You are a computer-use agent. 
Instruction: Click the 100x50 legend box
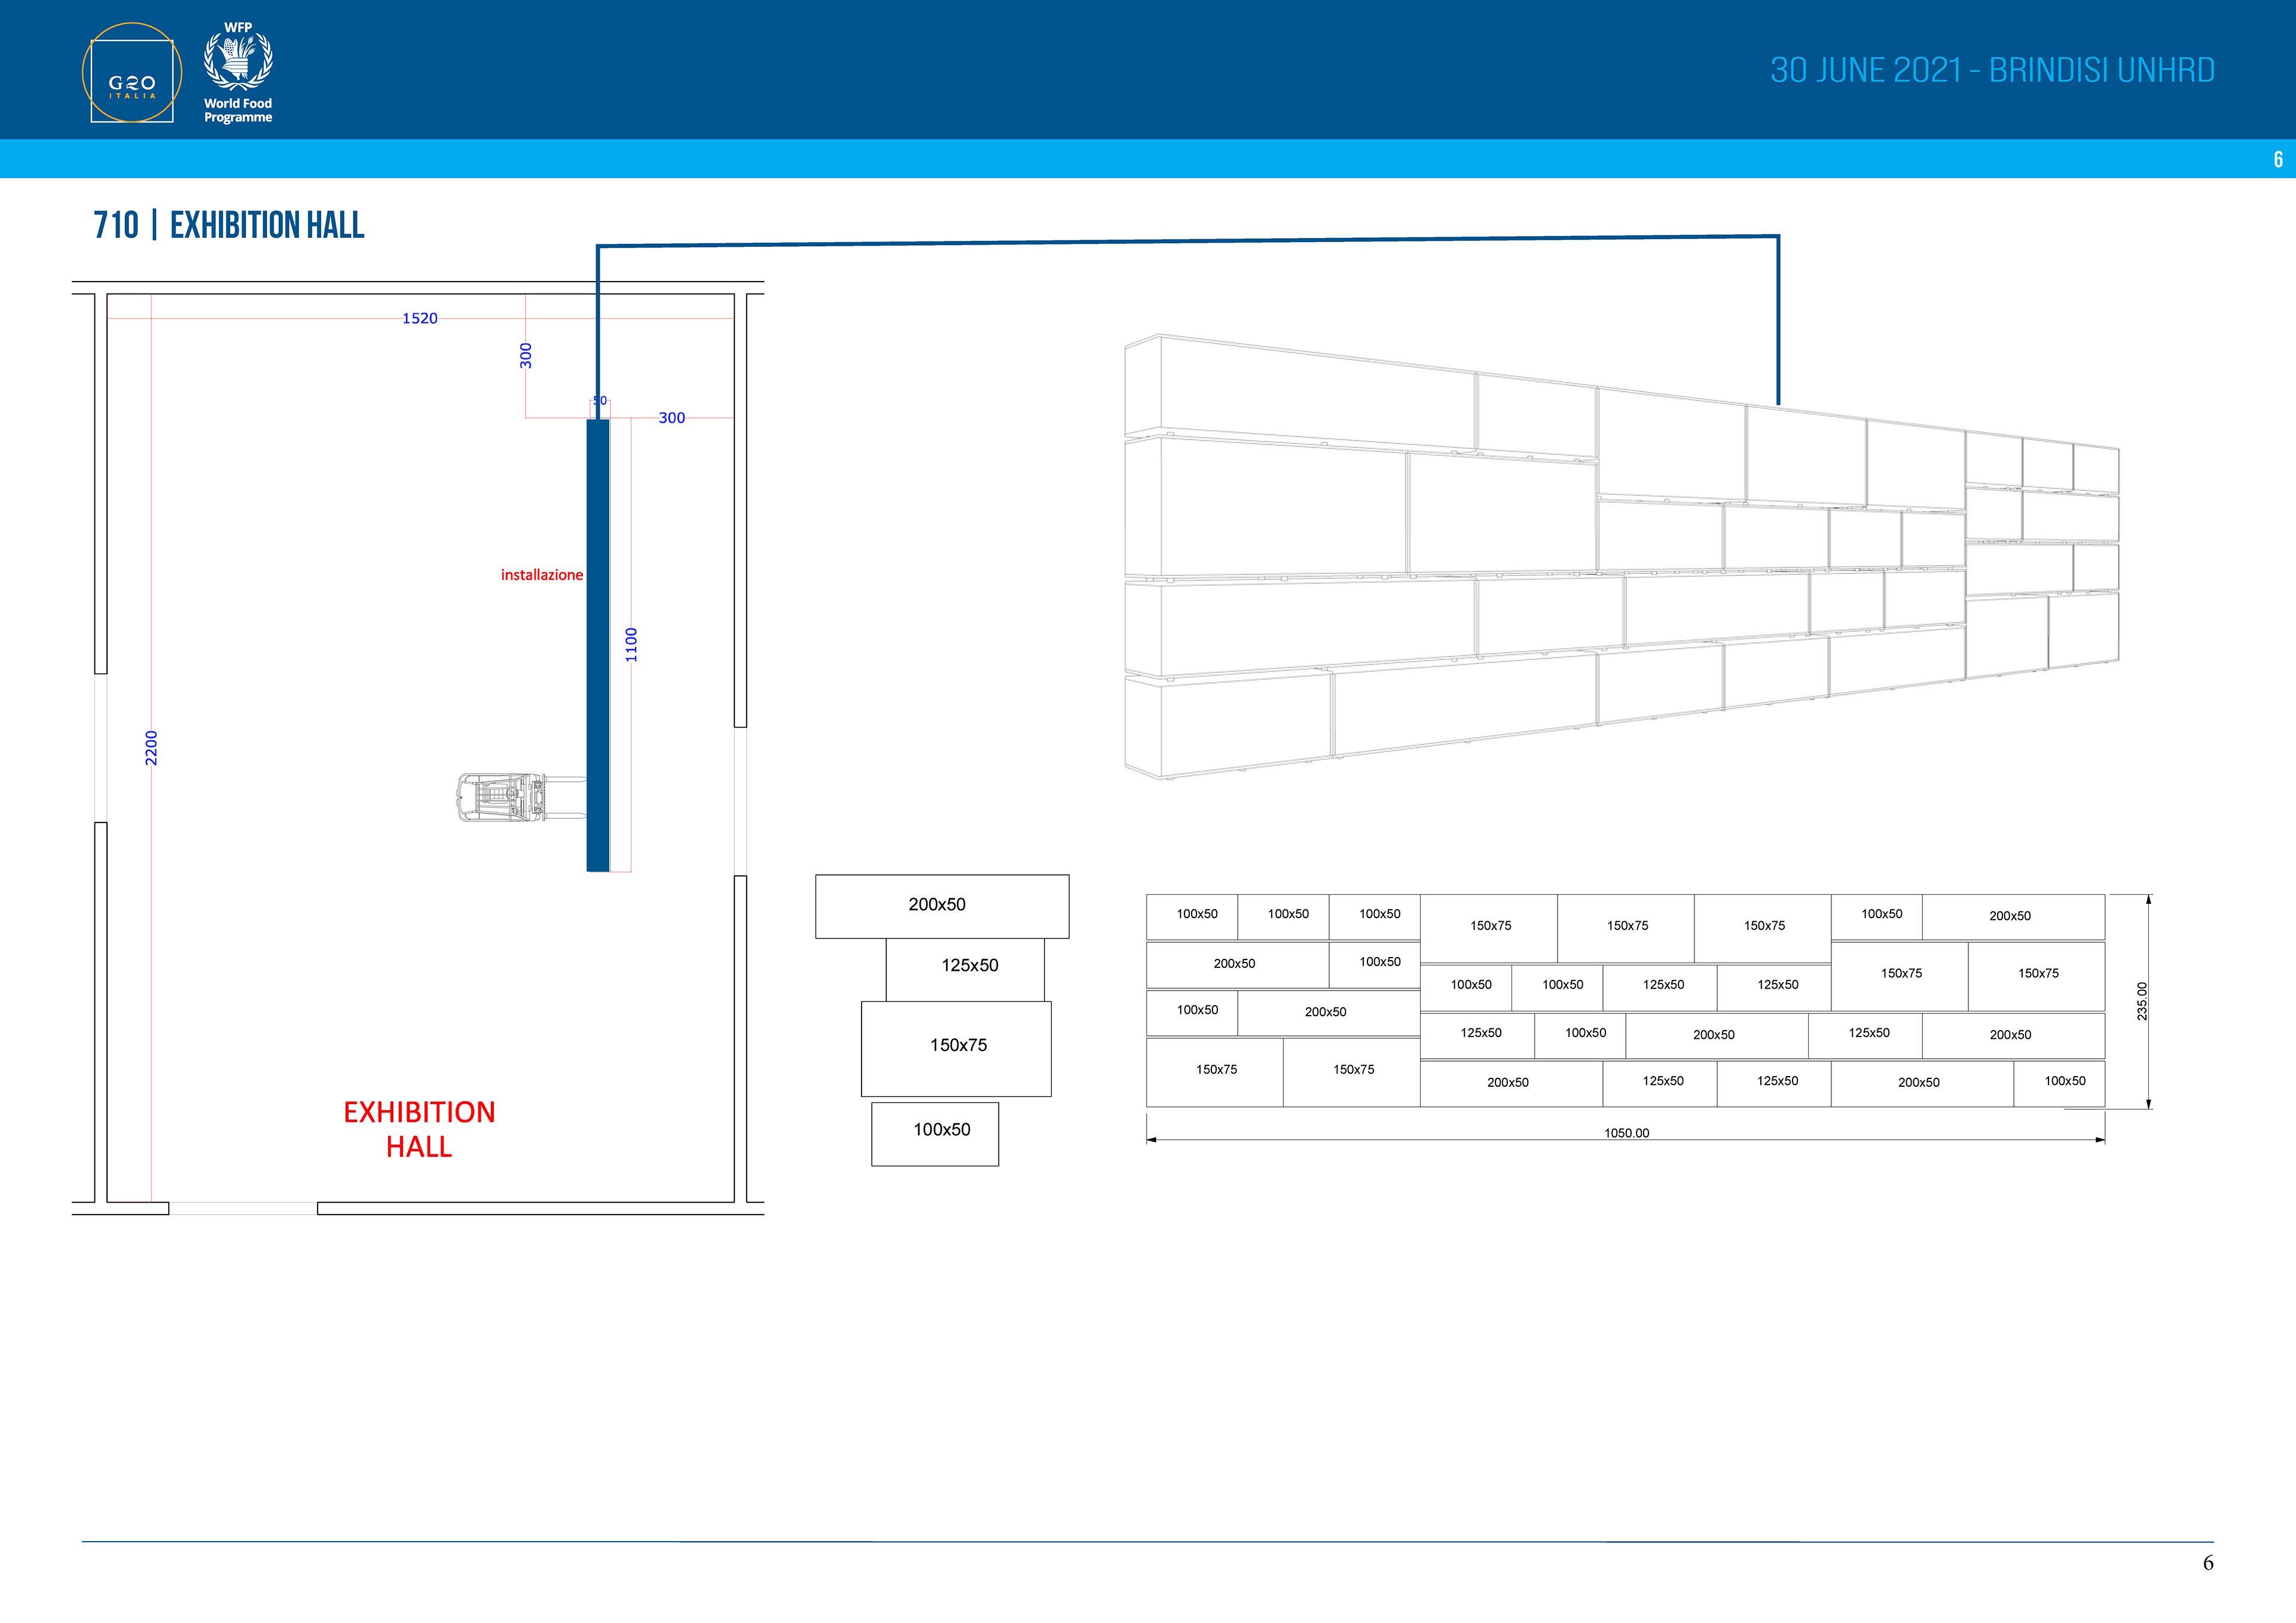[x=935, y=1132]
